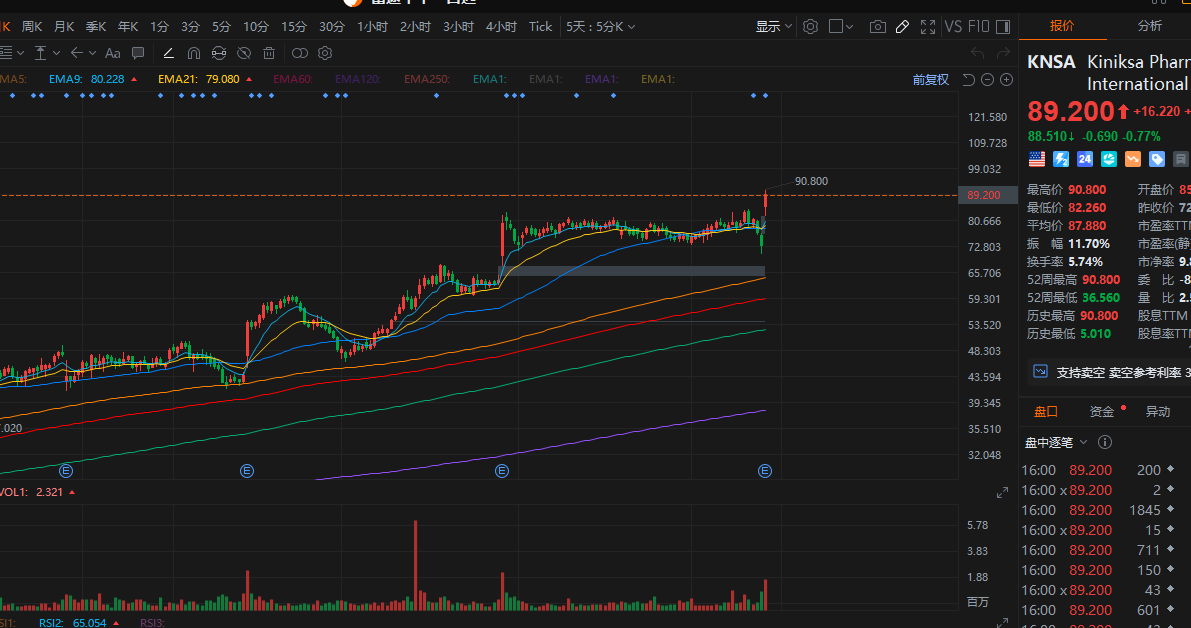The height and width of the screenshot is (628, 1191).
Task: Open the 异动 tab
Action: [1158, 412]
